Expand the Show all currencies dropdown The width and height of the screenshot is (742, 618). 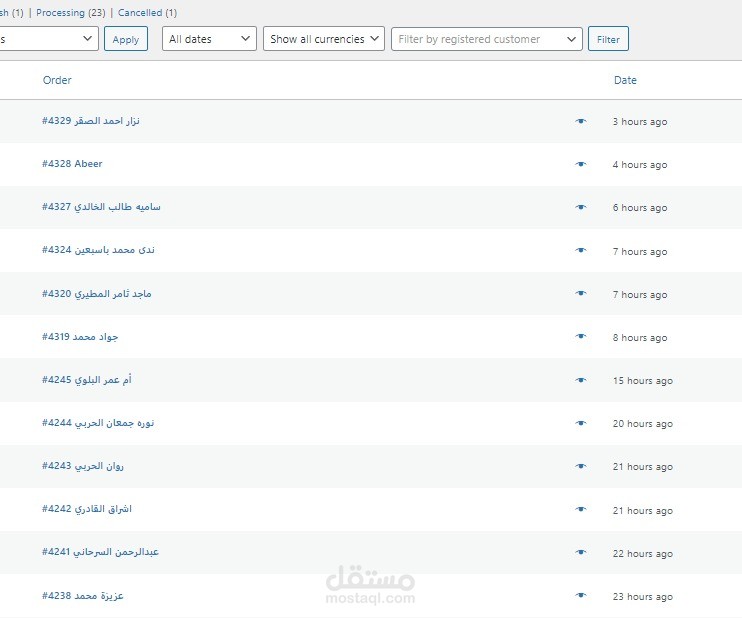click(324, 39)
